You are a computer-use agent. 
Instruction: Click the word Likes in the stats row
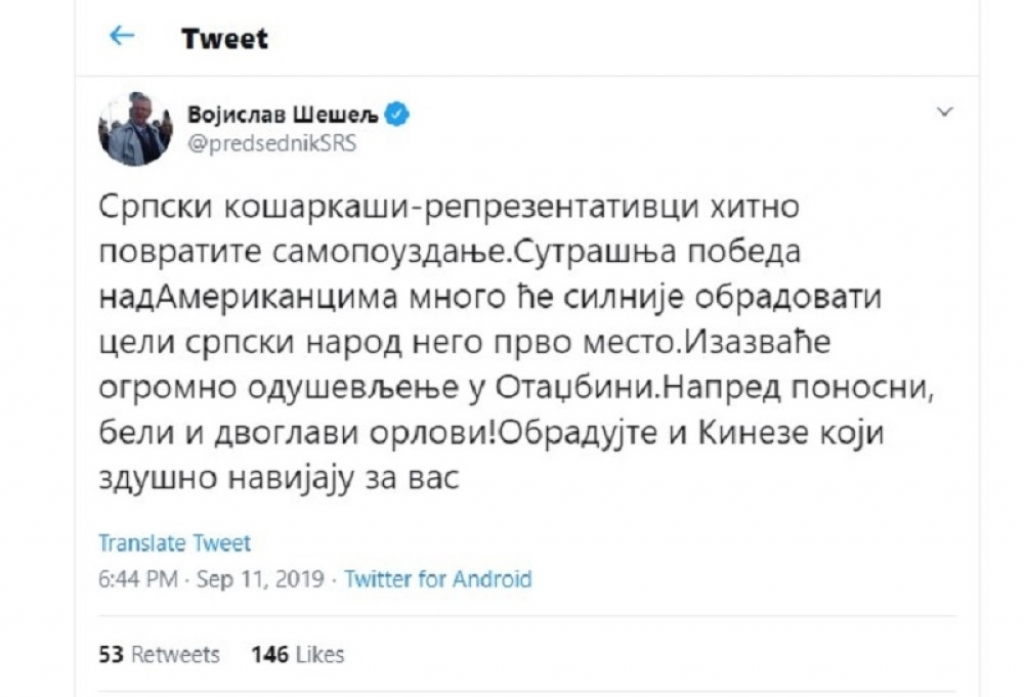pos(320,655)
